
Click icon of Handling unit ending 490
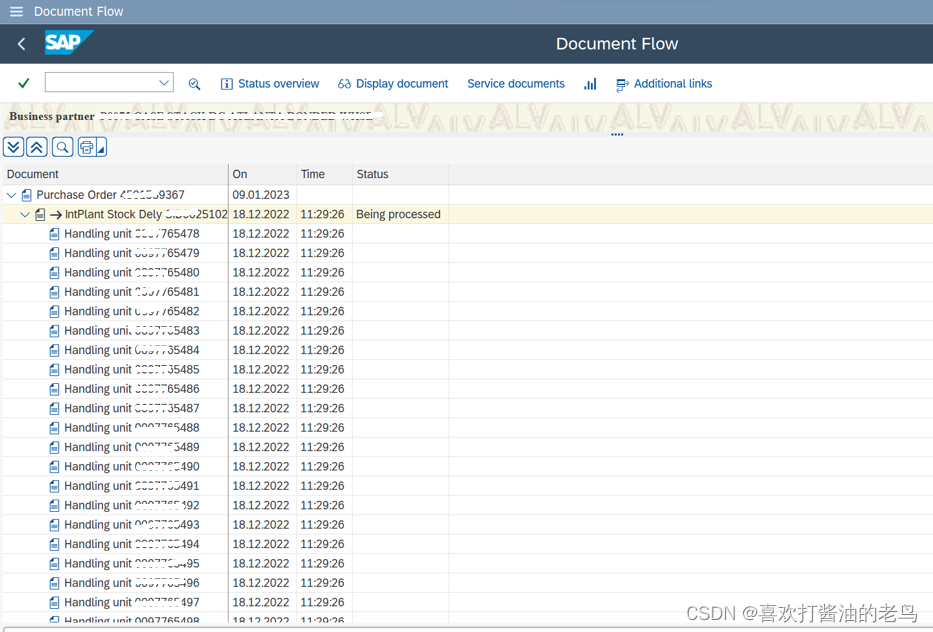point(54,467)
